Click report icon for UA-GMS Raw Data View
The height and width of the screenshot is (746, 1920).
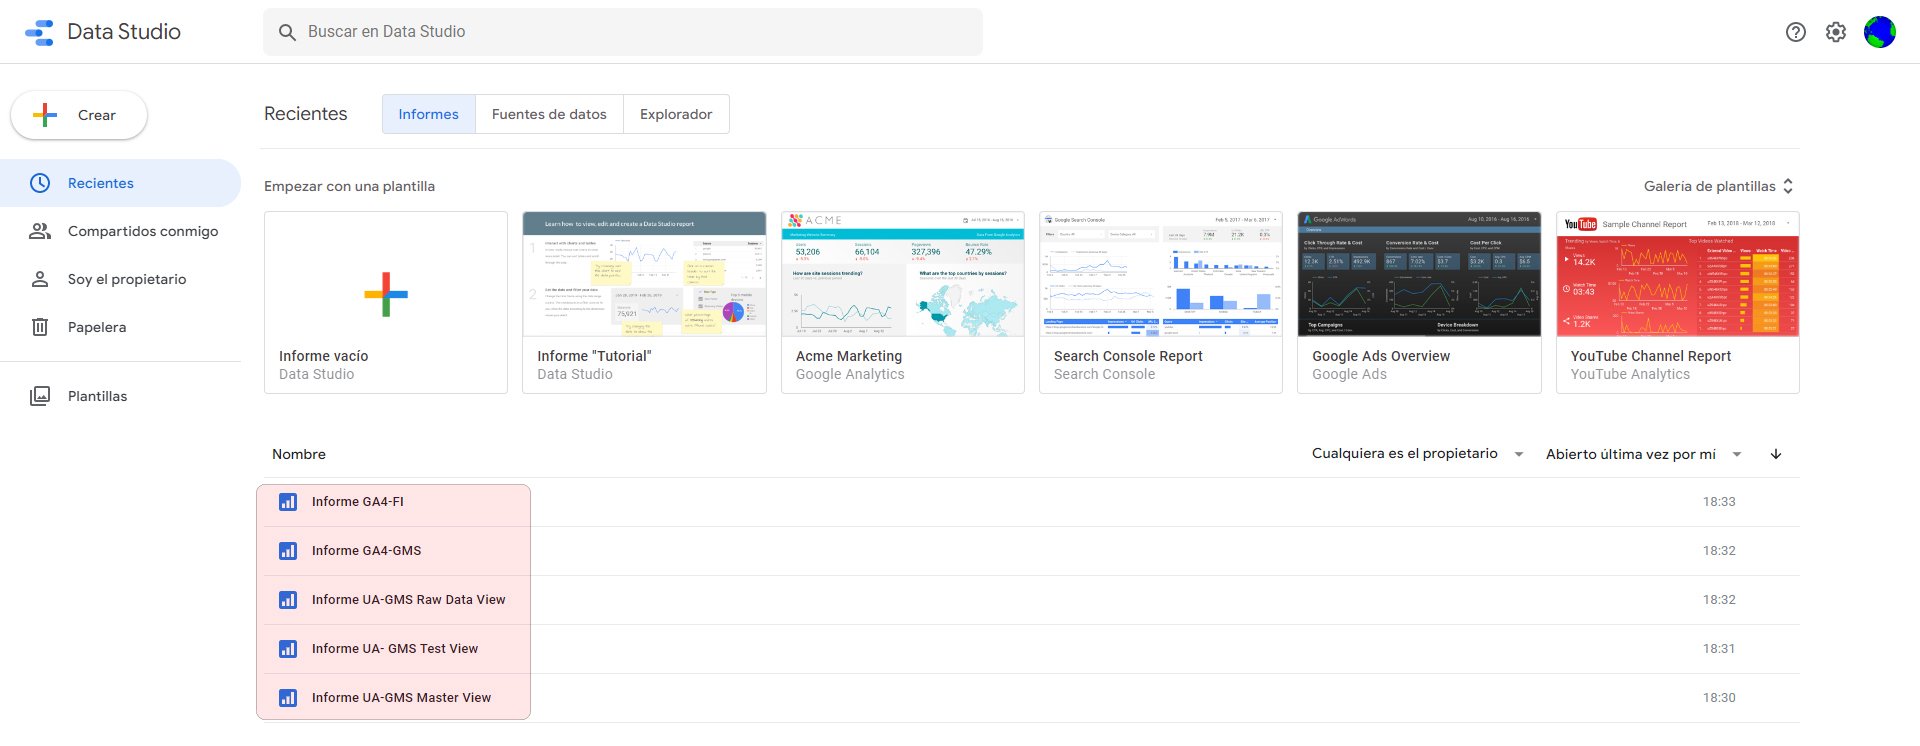[288, 600]
